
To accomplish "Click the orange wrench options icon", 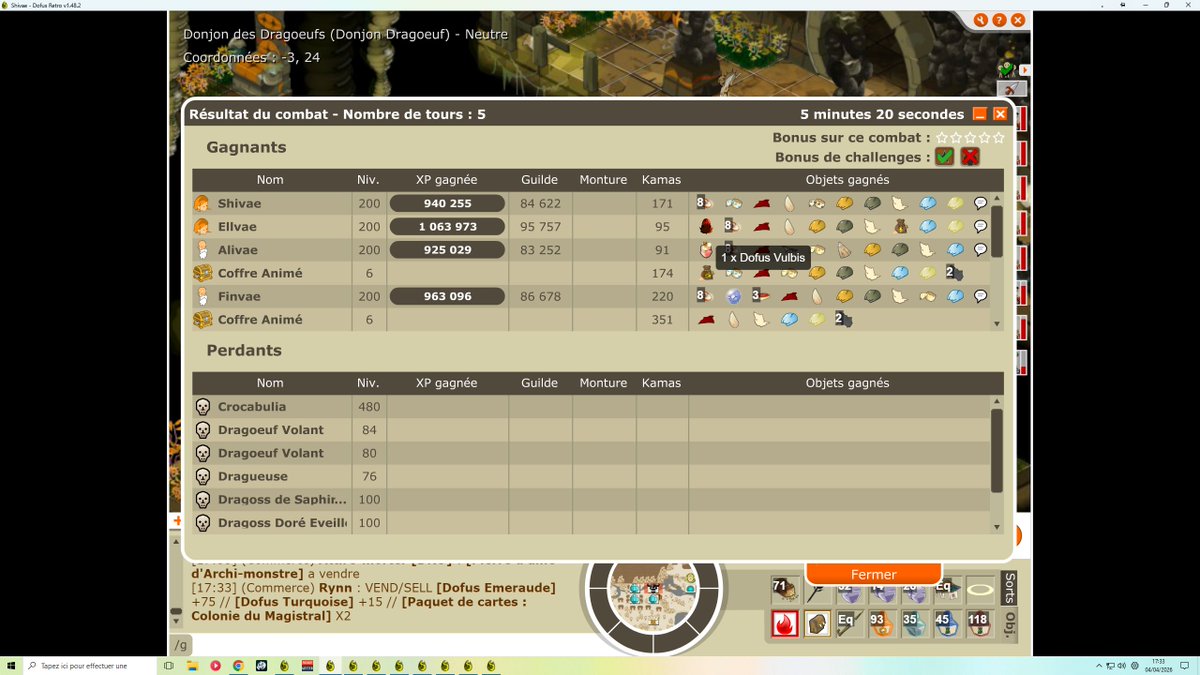I will pyautogui.click(x=980, y=20).
